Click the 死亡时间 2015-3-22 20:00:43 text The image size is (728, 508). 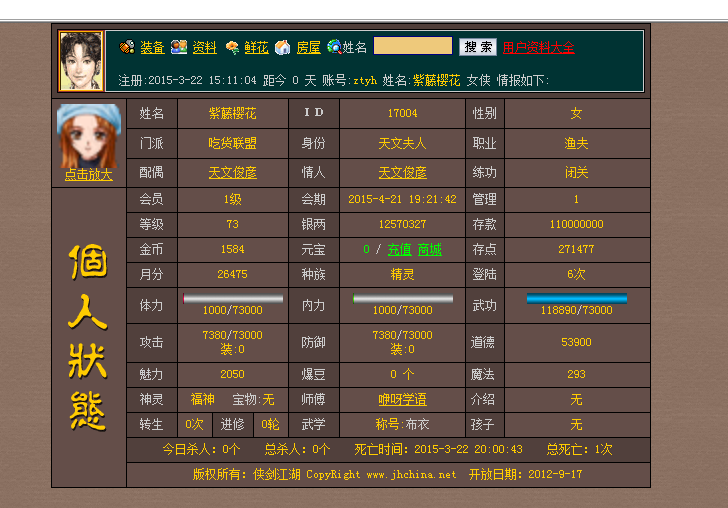(x=438, y=449)
